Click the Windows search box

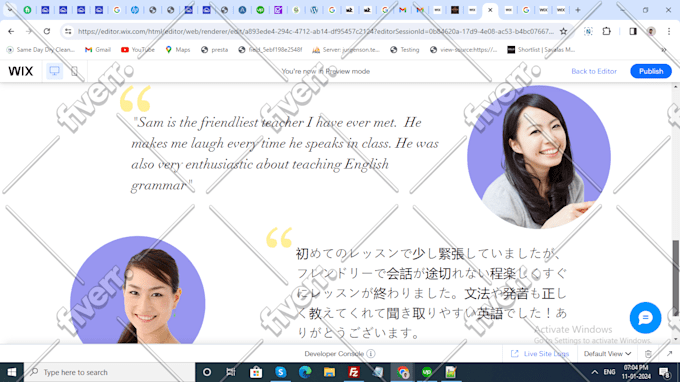pyautogui.click(x=109, y=372)
